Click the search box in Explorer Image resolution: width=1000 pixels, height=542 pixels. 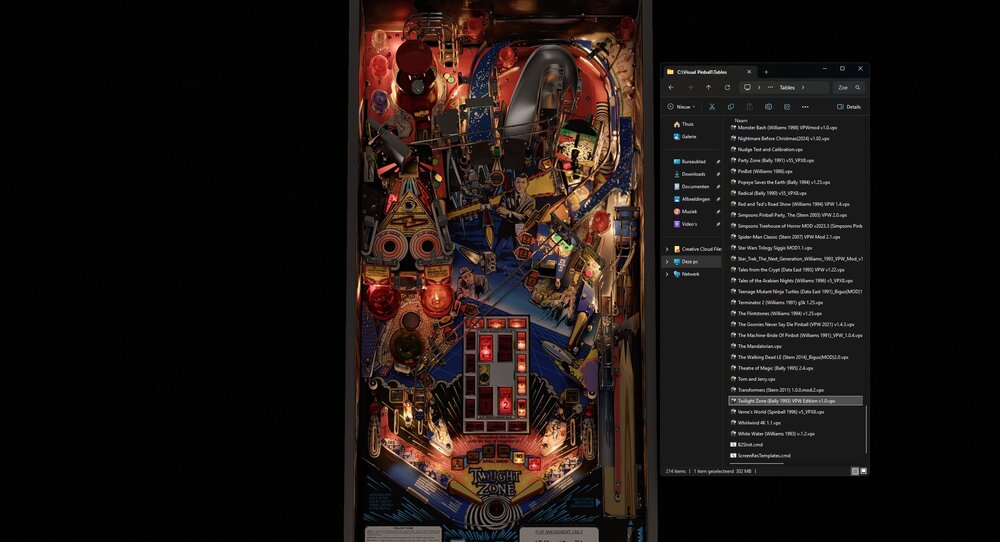[849, 87]
